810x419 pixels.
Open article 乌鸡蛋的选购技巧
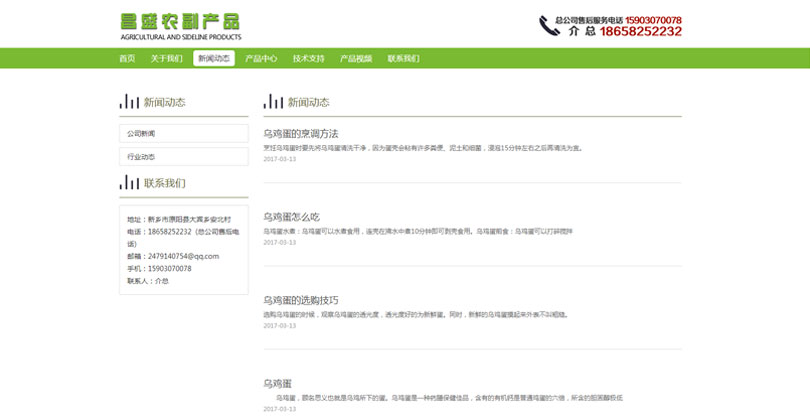click(300, 300)
